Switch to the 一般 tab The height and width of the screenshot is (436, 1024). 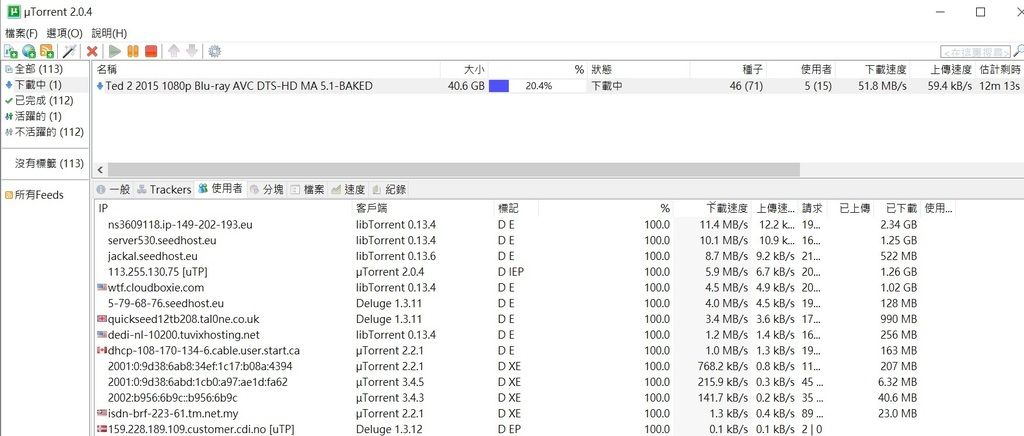114,189
